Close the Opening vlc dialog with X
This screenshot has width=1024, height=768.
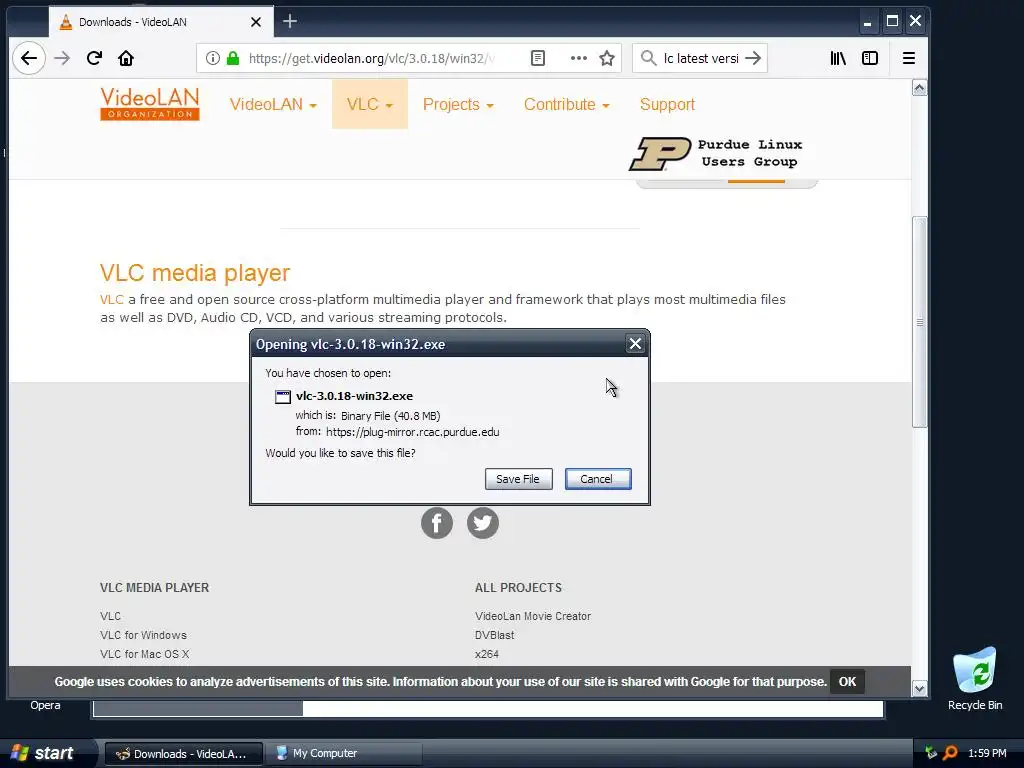tap(635, 344)
